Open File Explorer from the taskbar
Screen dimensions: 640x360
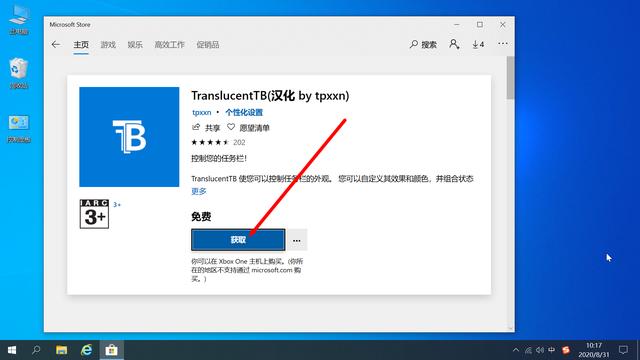(62, 350)
